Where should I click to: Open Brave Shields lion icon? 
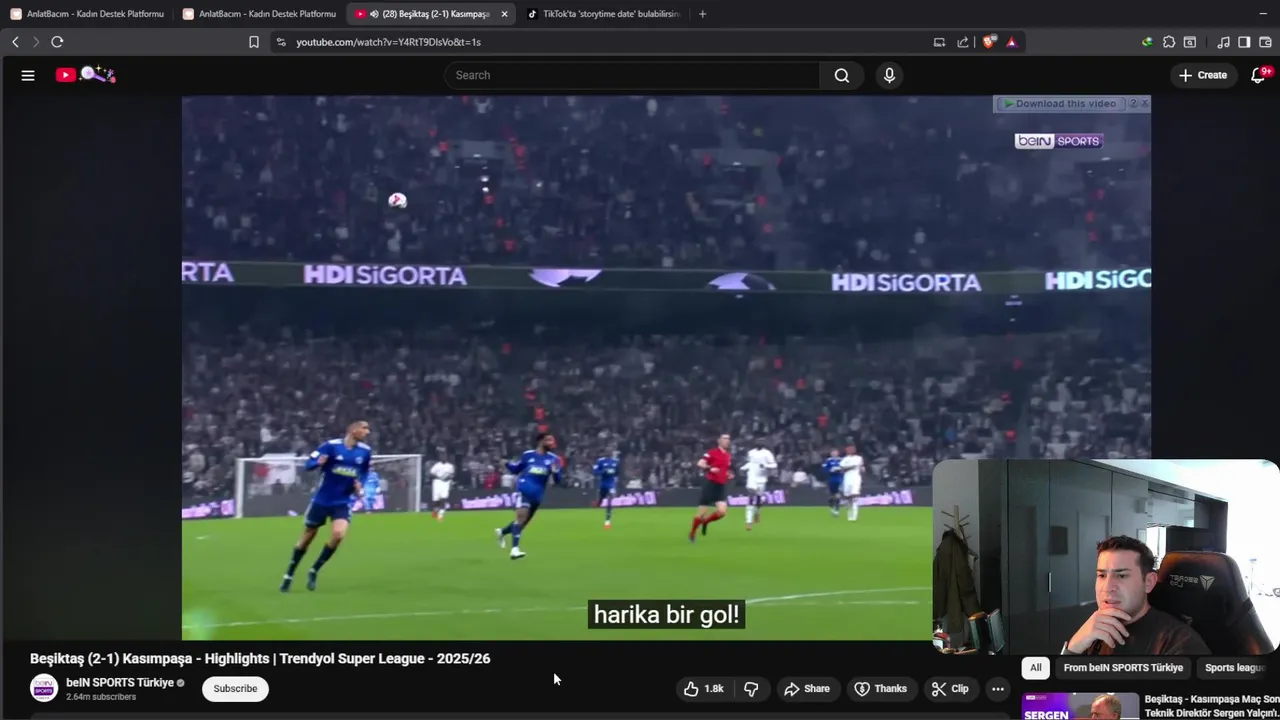pos(989,42)
